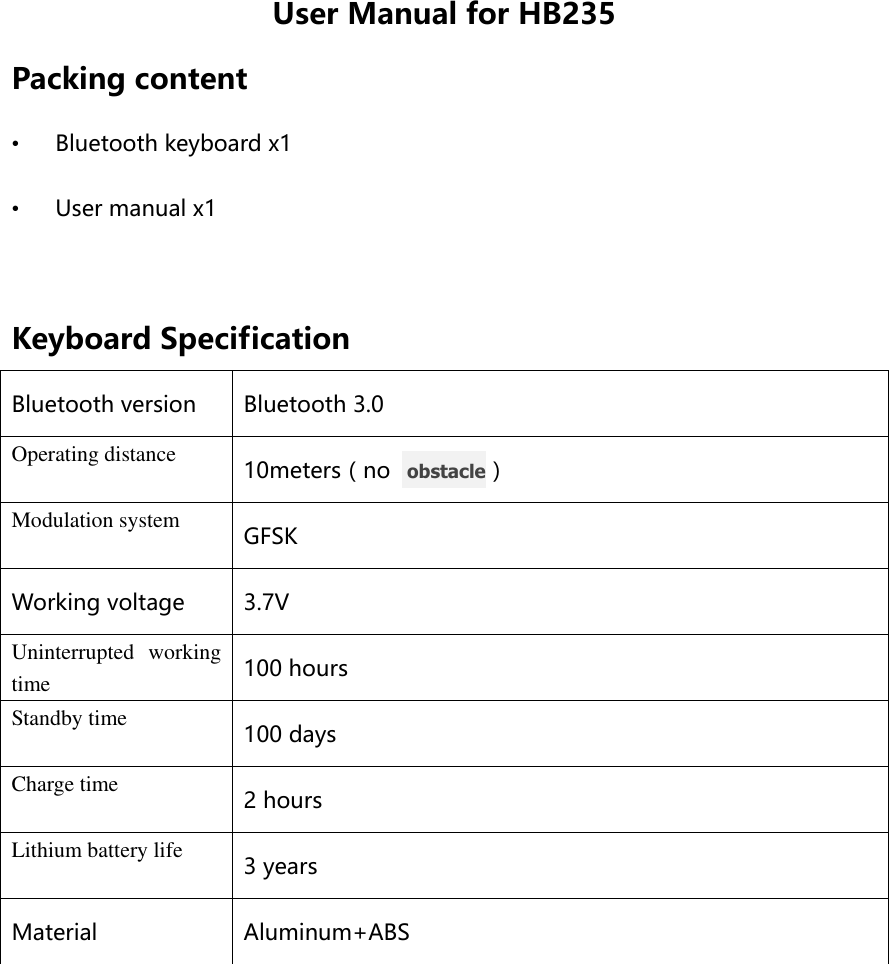Click the "3.7V" value cell
Viewport: 889px width, 964px height.
pos(267,603)
